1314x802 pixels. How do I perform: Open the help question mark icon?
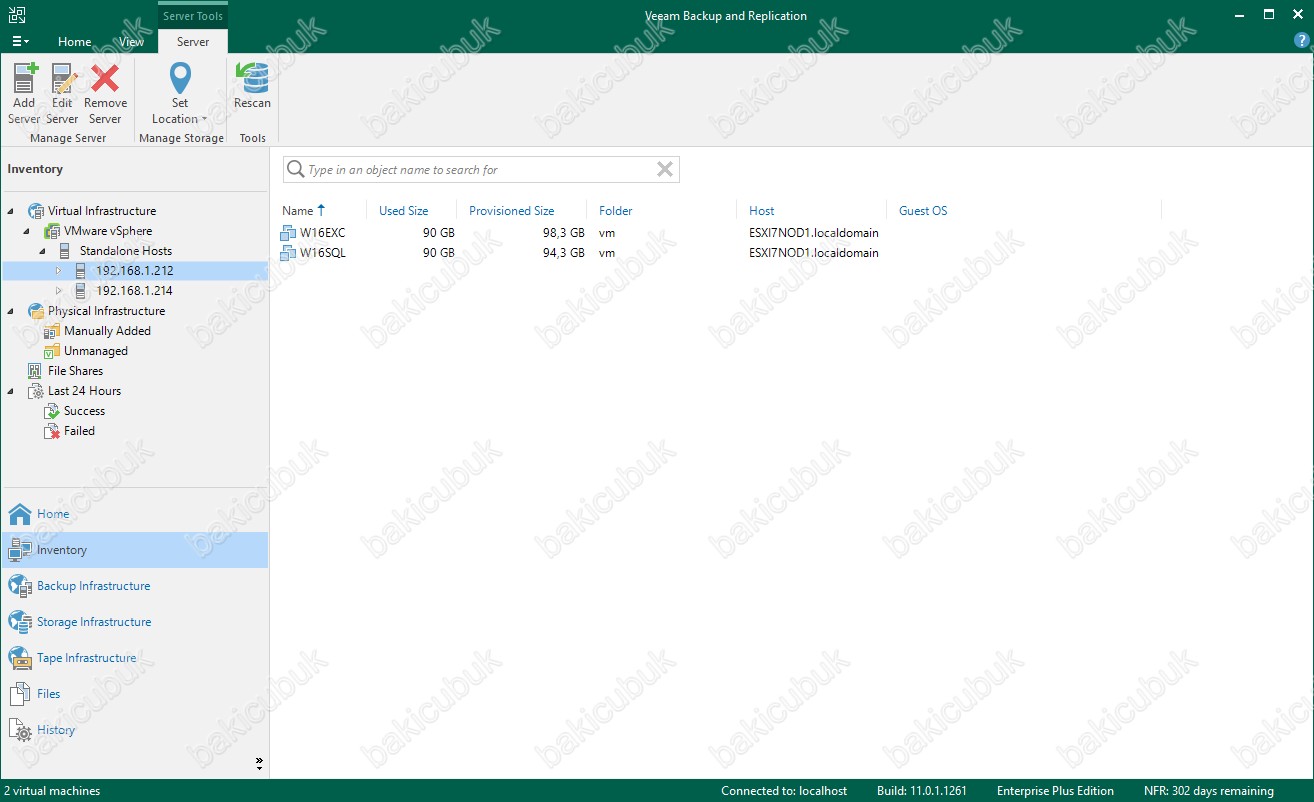(1301, 41)
